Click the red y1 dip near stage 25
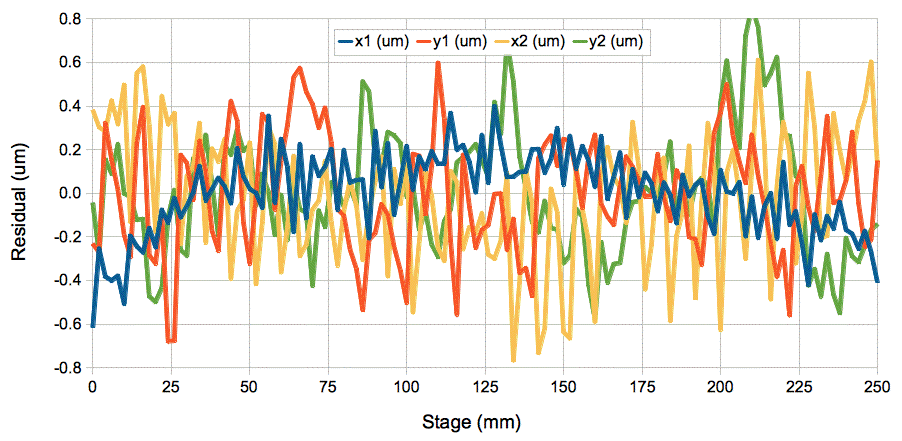This screenshot has height=441, width=902. (x=171, y=341)
